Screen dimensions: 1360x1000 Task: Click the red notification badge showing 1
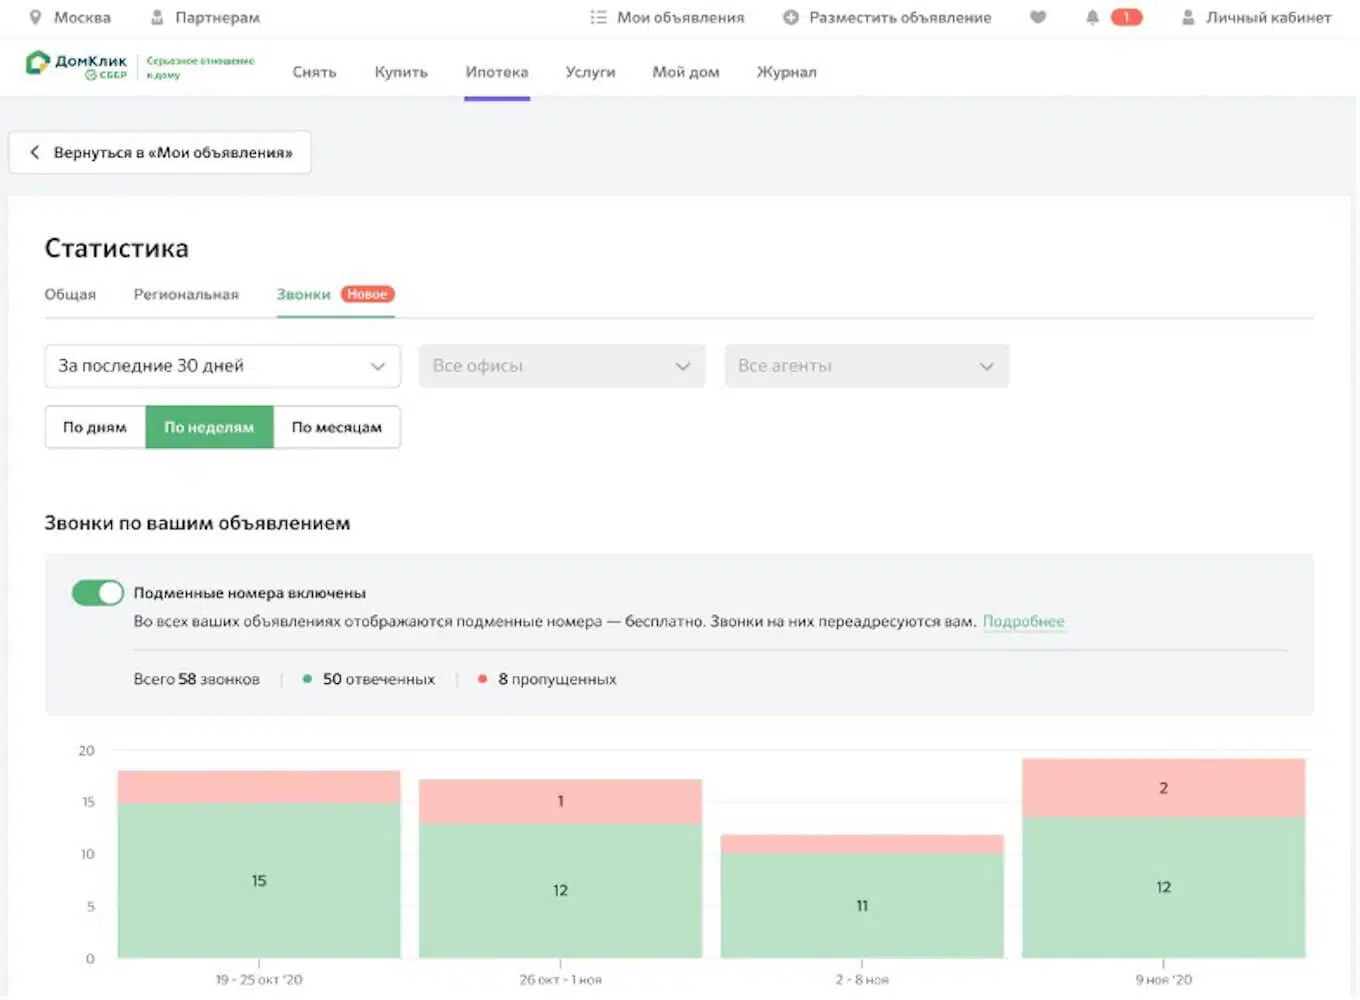pos(1126,17)
